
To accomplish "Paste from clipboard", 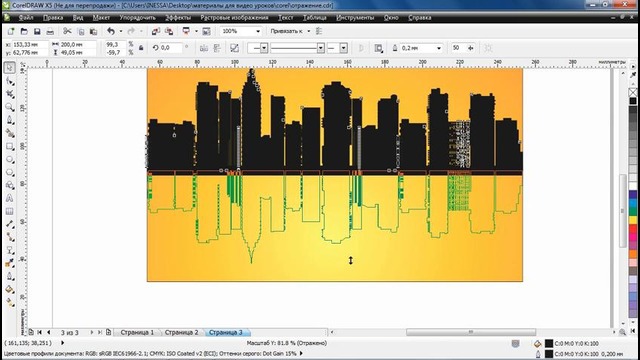I will point(93,31).
